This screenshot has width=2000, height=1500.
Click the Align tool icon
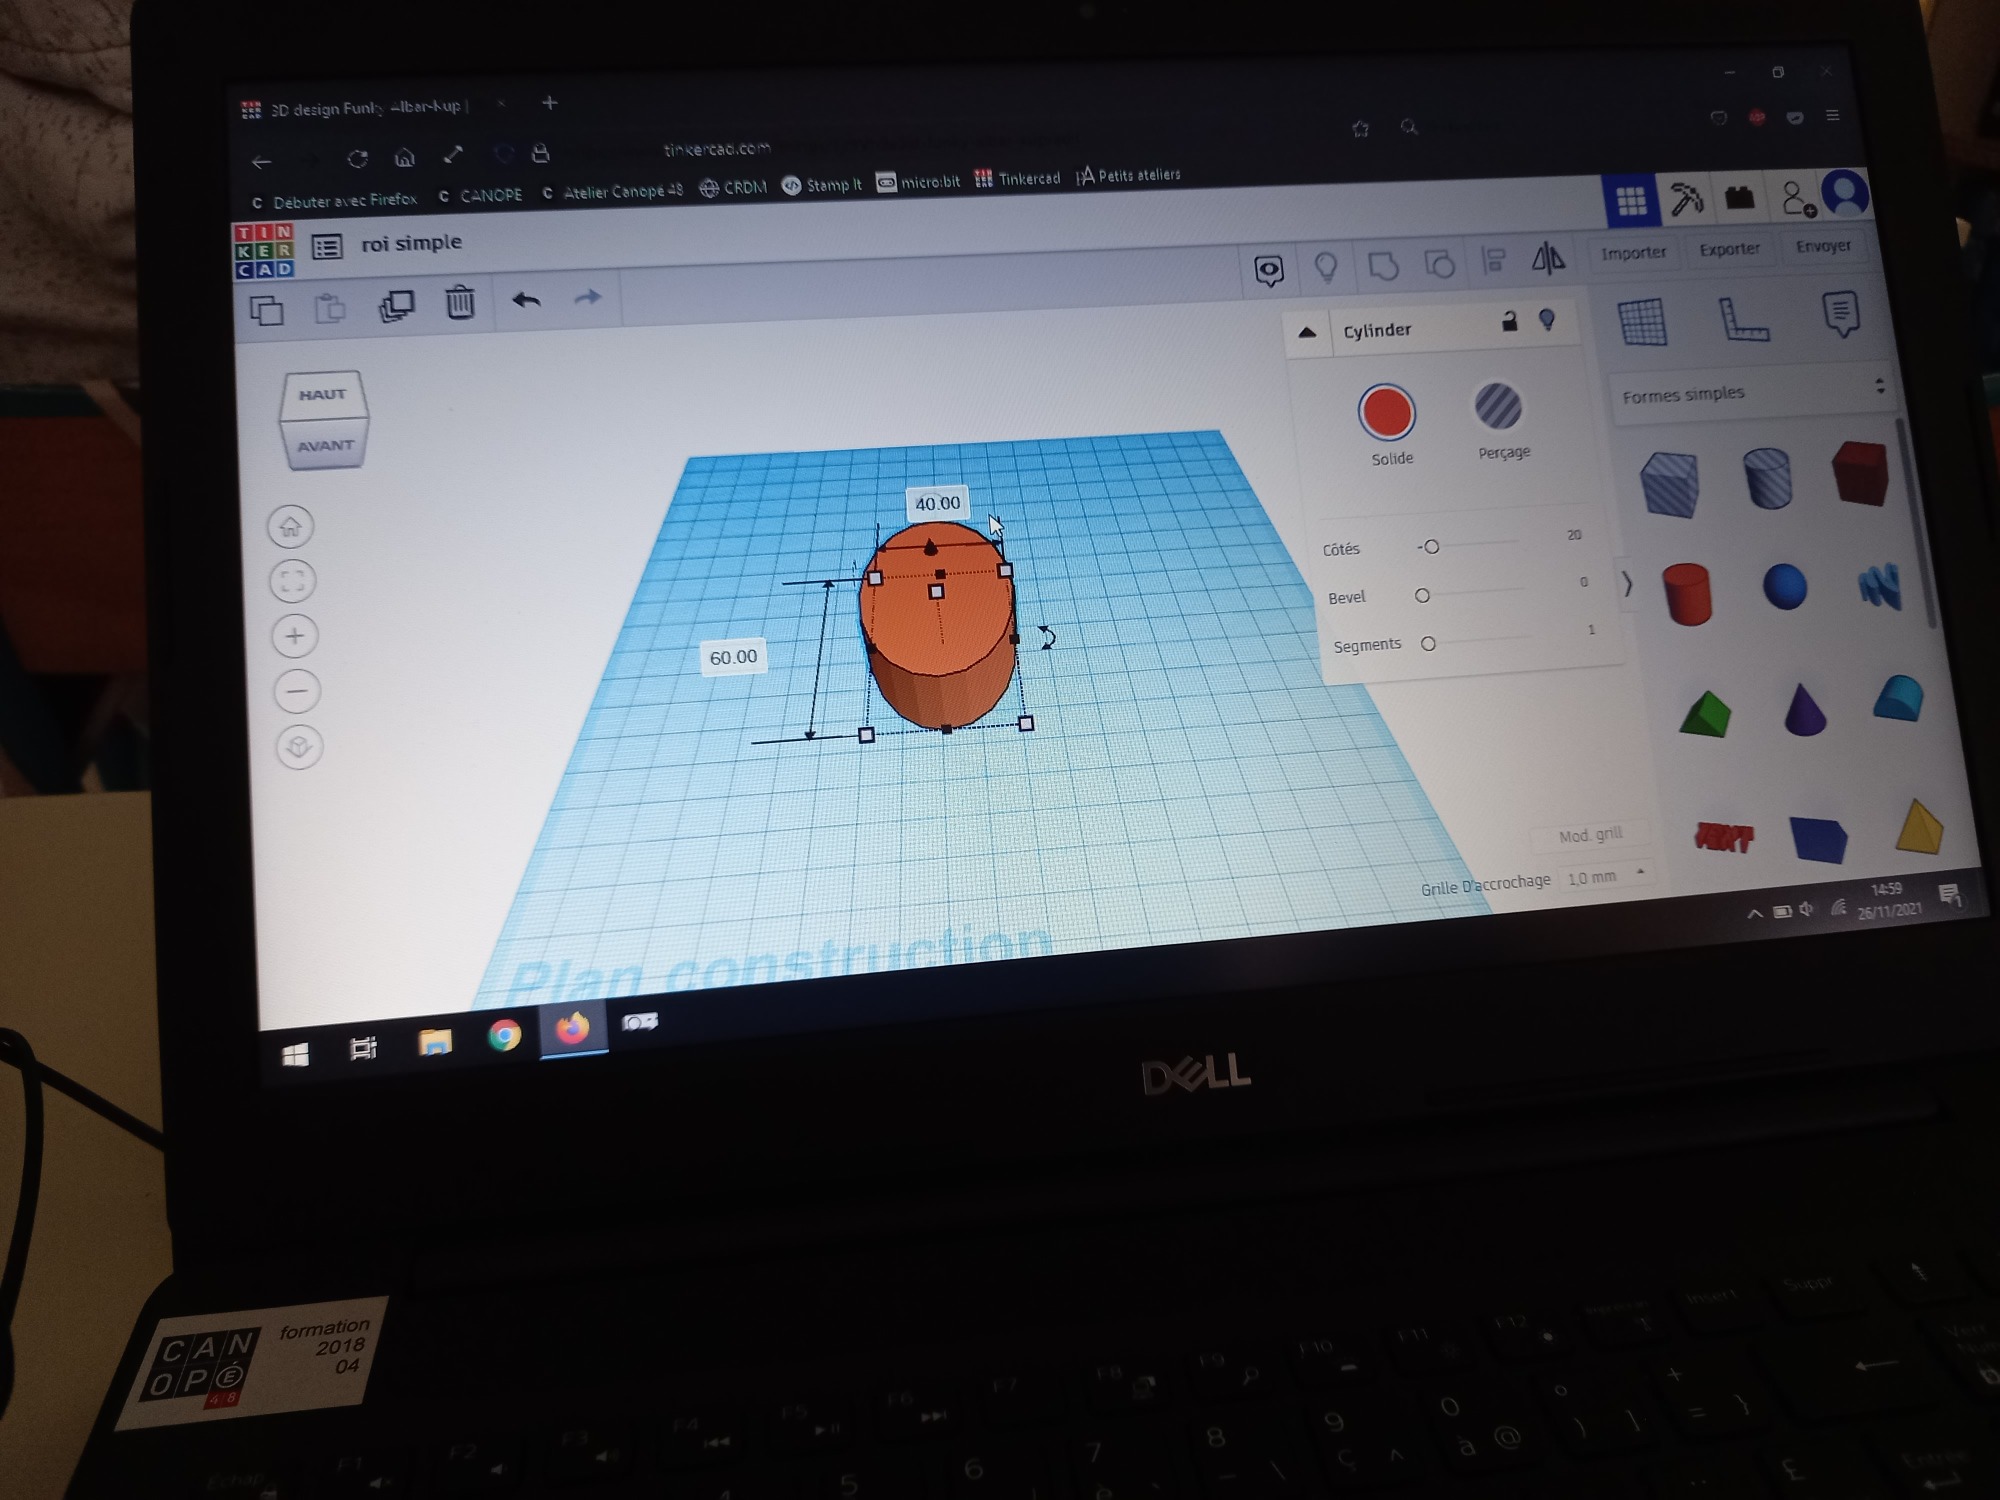1494,261
